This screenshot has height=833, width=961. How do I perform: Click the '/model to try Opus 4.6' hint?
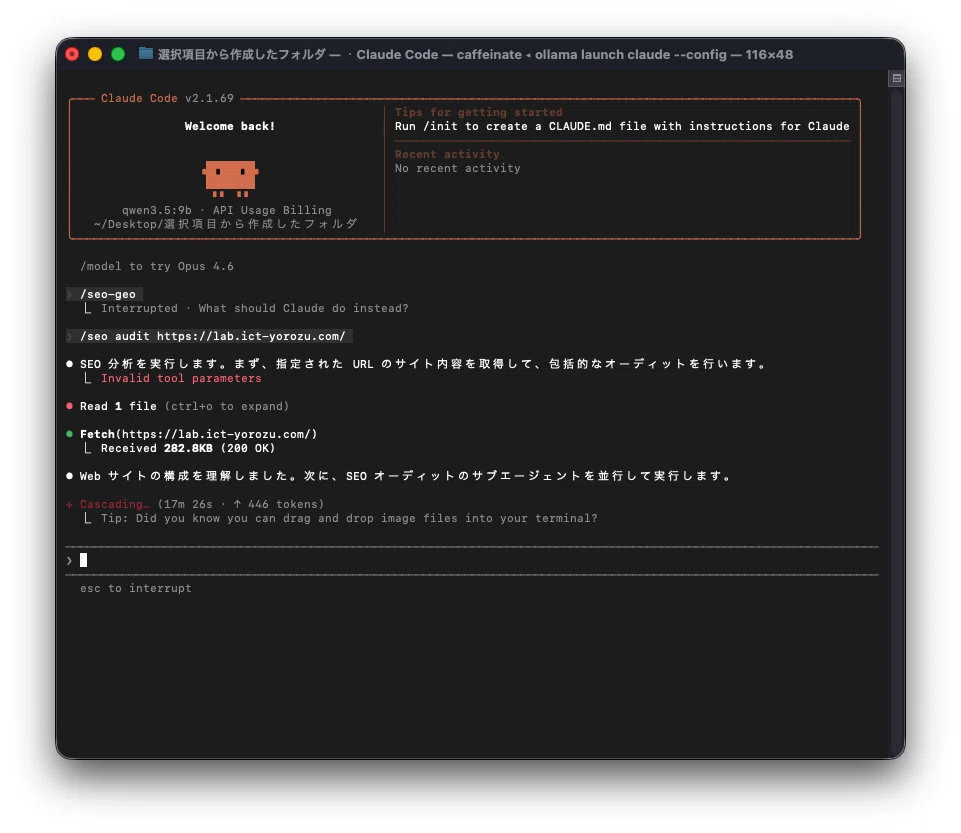[157, 267]
